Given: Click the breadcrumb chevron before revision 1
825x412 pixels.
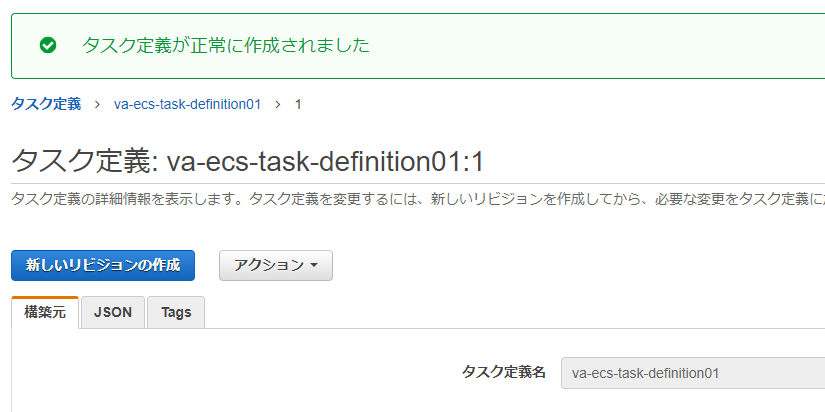Looking at the screenshot, I should coord(277,104).
